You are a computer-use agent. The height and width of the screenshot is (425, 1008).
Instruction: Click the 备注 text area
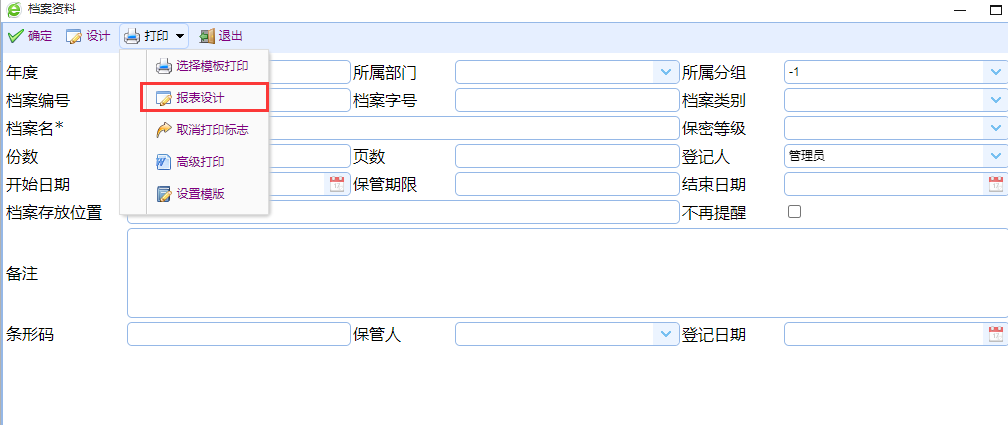tap(568, 273)
